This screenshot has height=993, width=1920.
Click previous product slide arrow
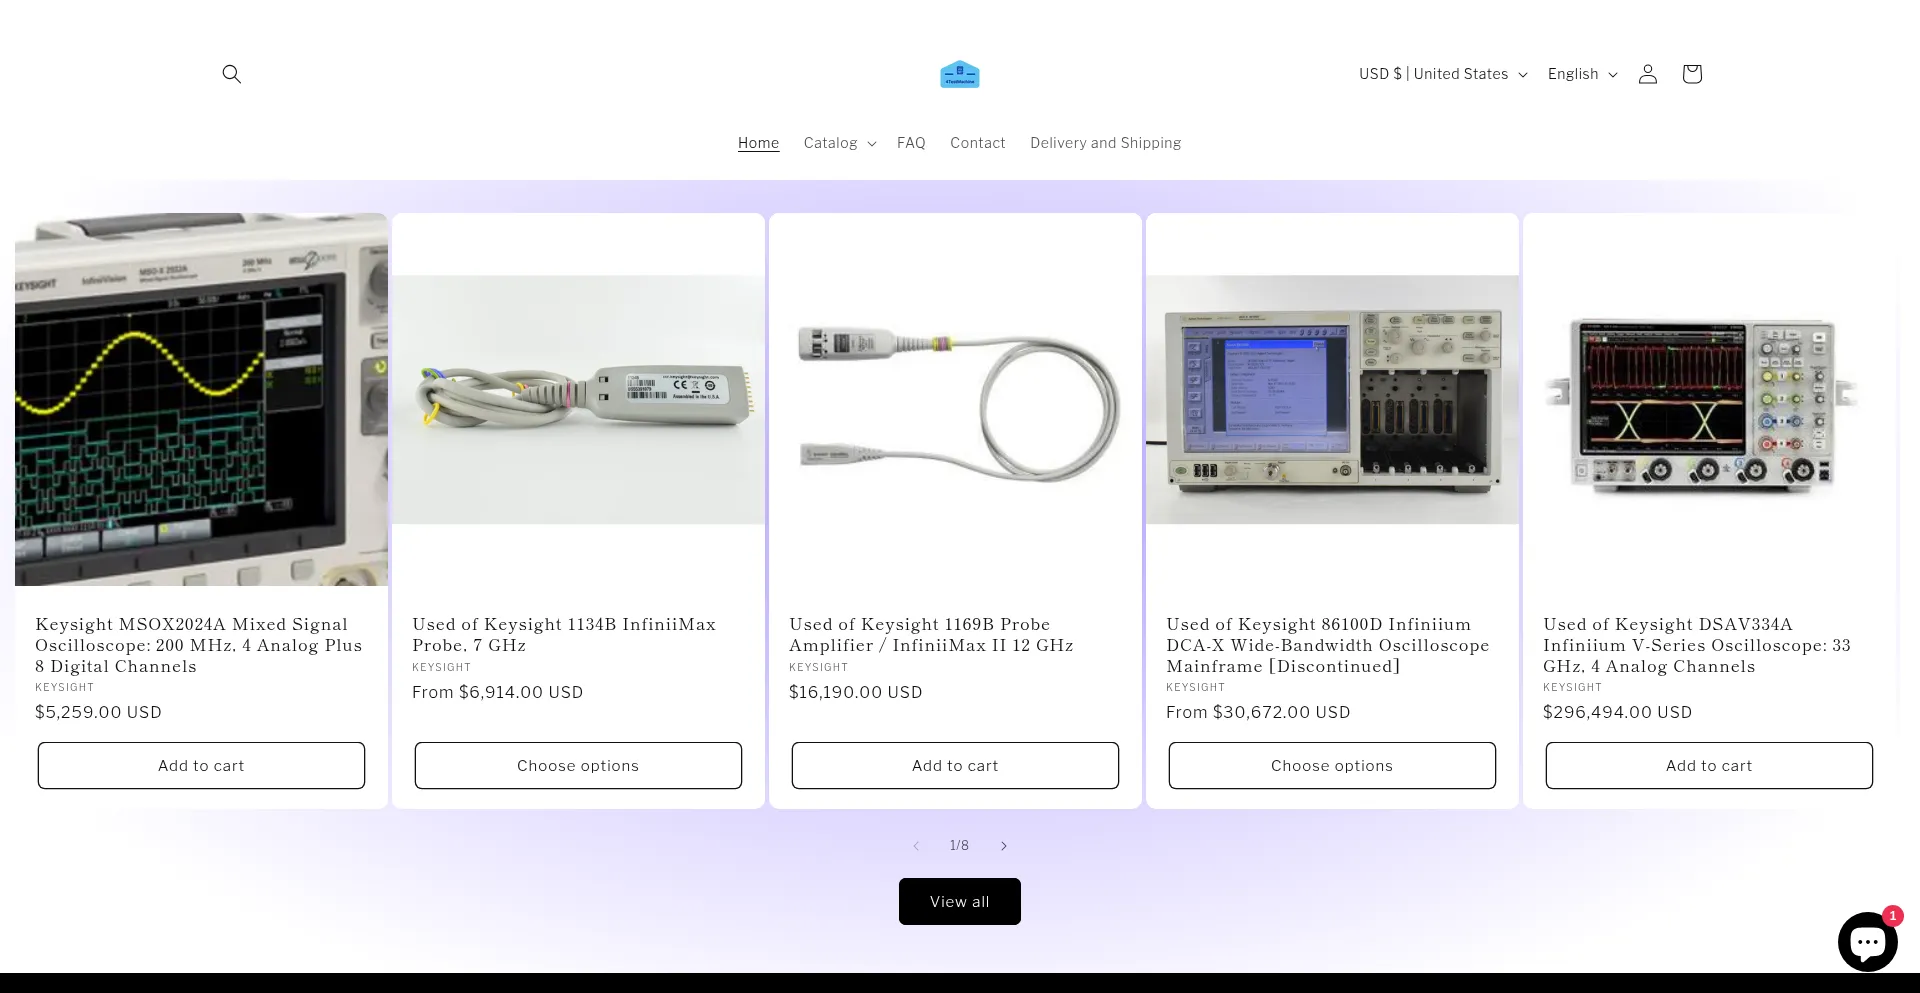point(916,846)
